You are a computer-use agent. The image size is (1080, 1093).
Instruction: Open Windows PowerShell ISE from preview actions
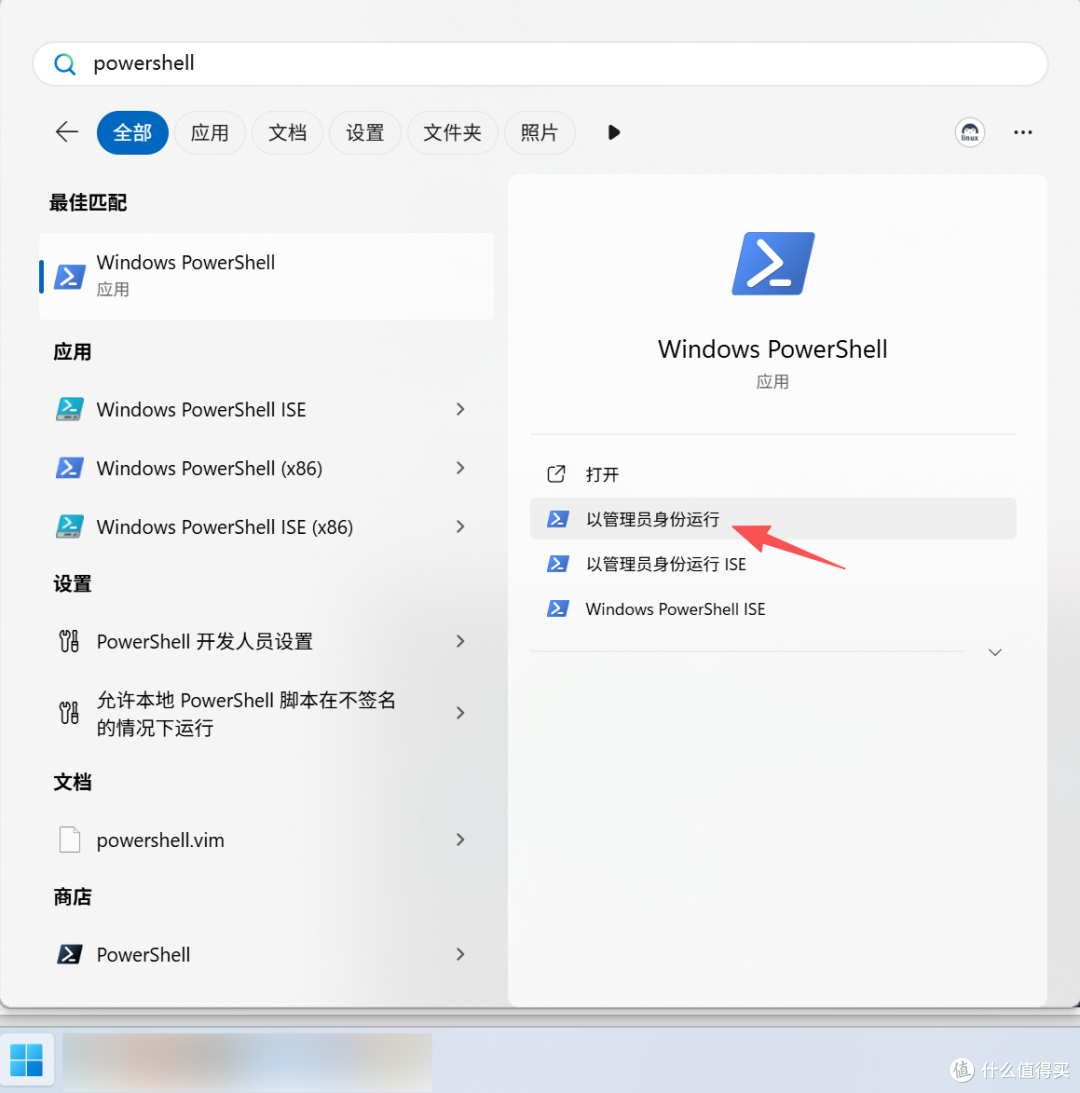(x=773, y=609)
